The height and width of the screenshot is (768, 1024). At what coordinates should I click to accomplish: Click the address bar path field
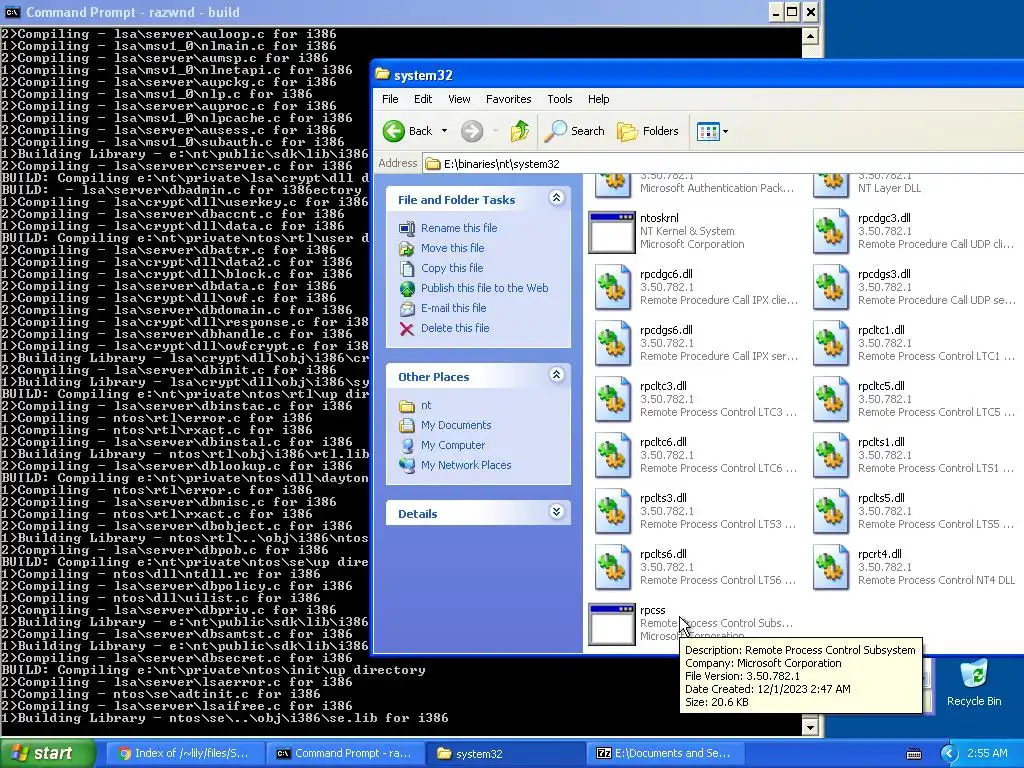(x=723, y=164)
